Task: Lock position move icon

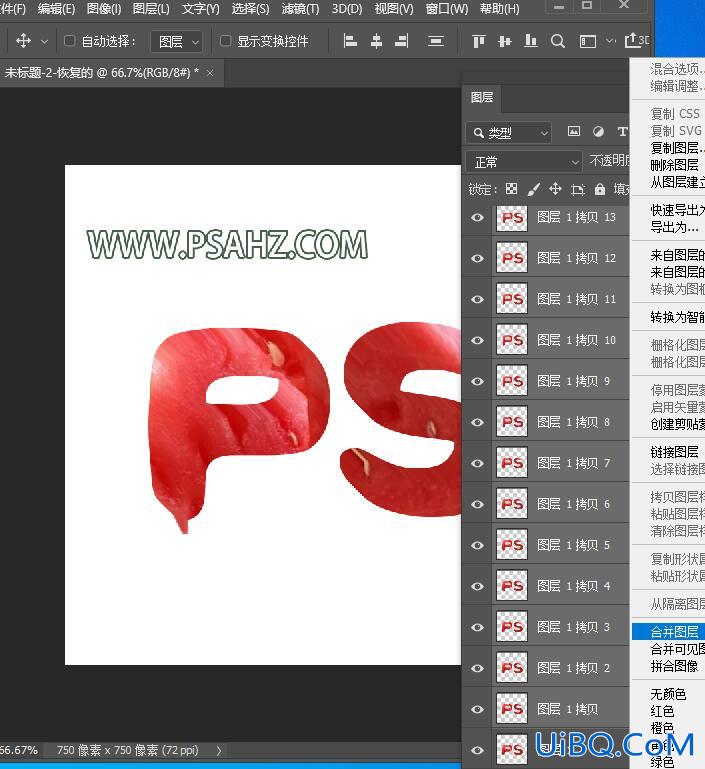Action: click(555, 189)
